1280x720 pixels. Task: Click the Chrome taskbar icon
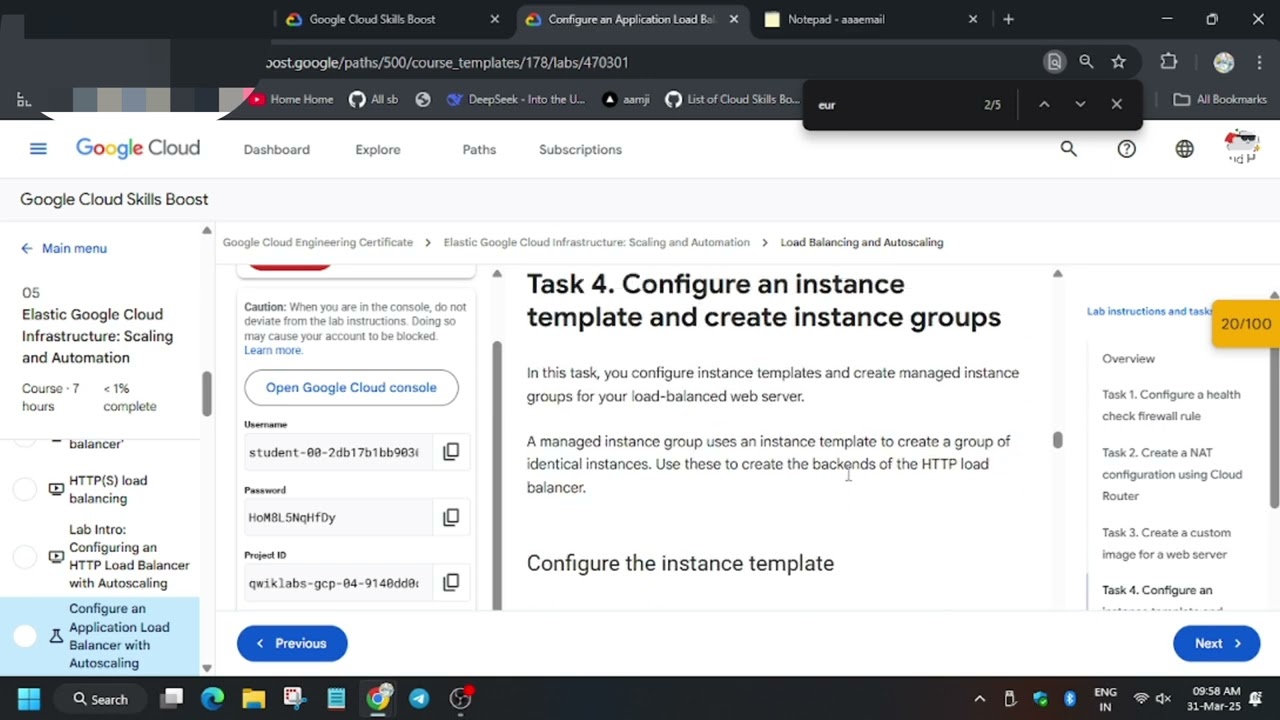tap(377, 698)
